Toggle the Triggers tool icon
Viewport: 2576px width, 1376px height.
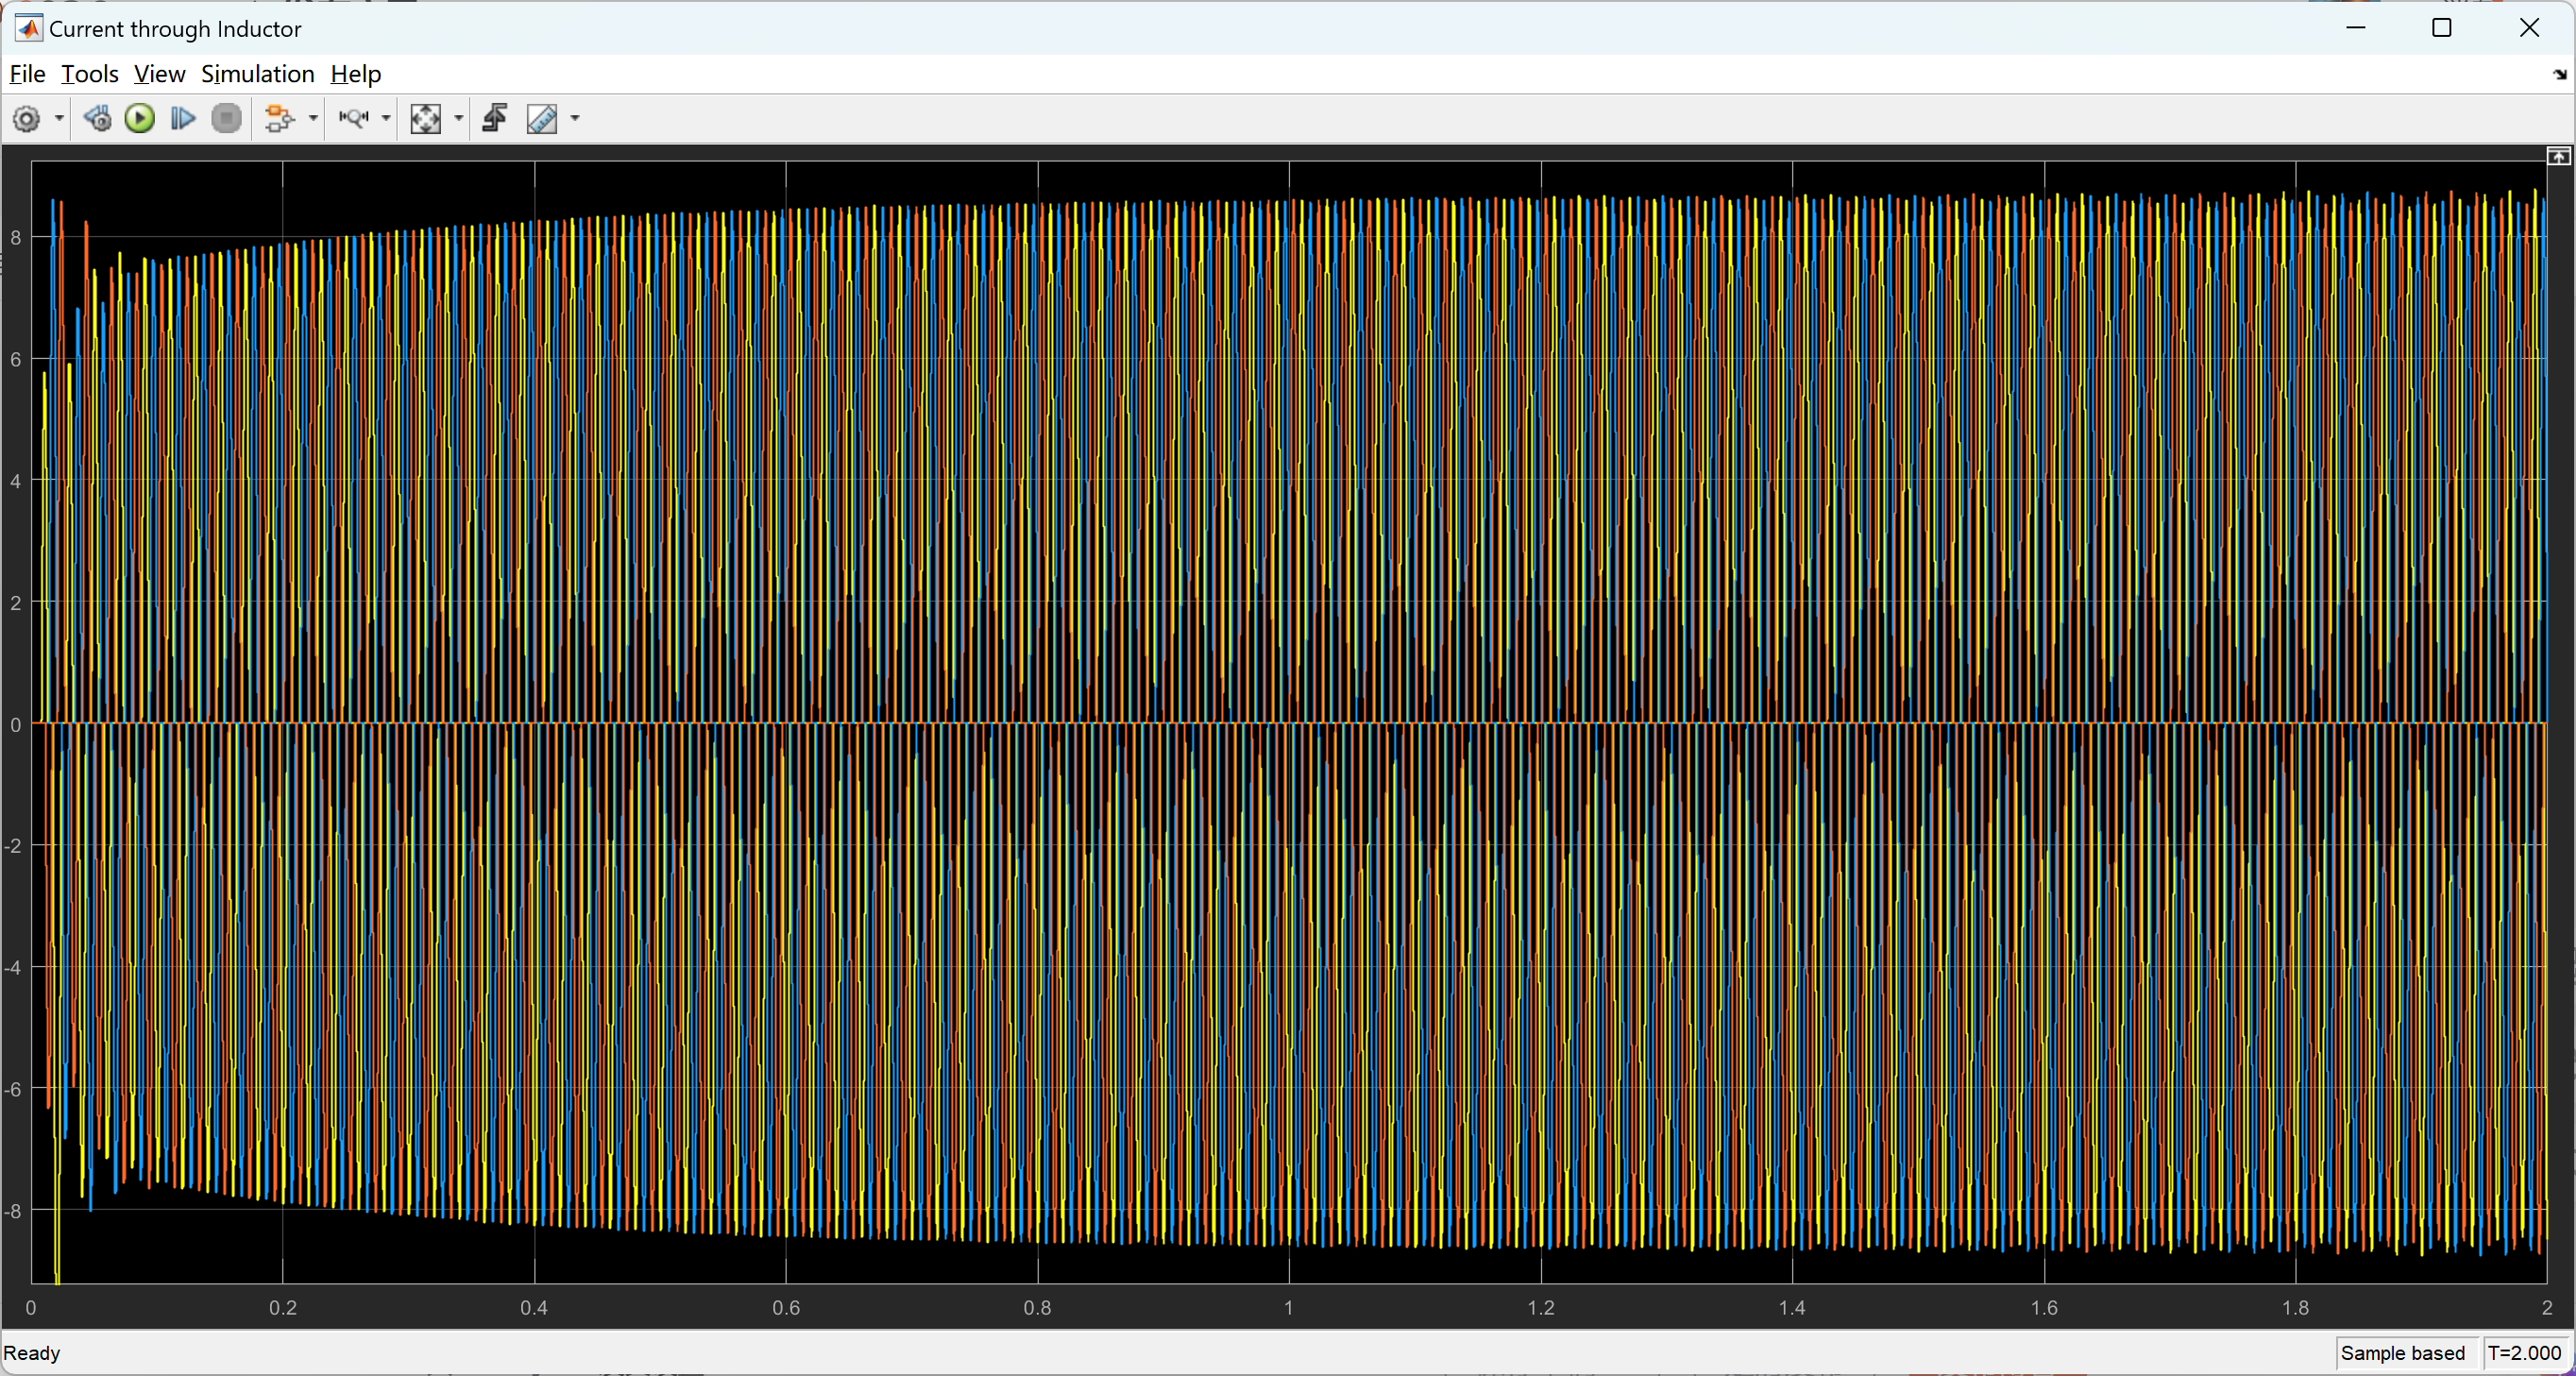tap(495, 119)
